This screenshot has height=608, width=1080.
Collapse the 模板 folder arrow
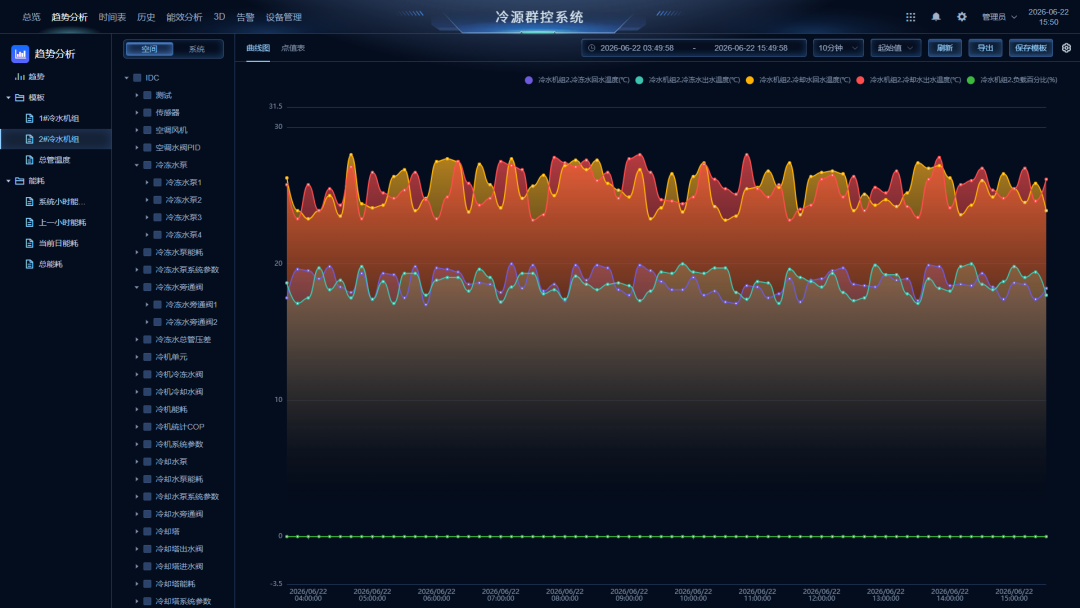[8, 98]
